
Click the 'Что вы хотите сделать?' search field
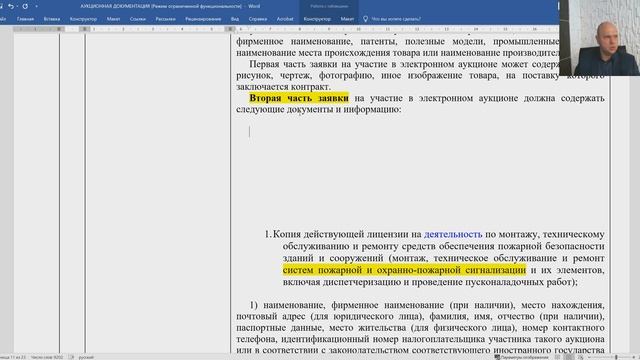pyautogui.click(x=396, y=19)
